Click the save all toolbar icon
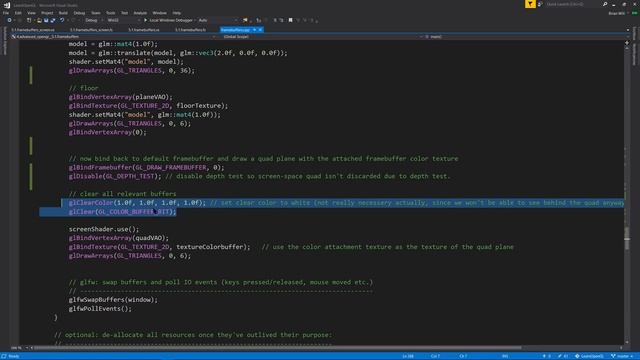Screen dimensions: 640x360 pos(53,20)
